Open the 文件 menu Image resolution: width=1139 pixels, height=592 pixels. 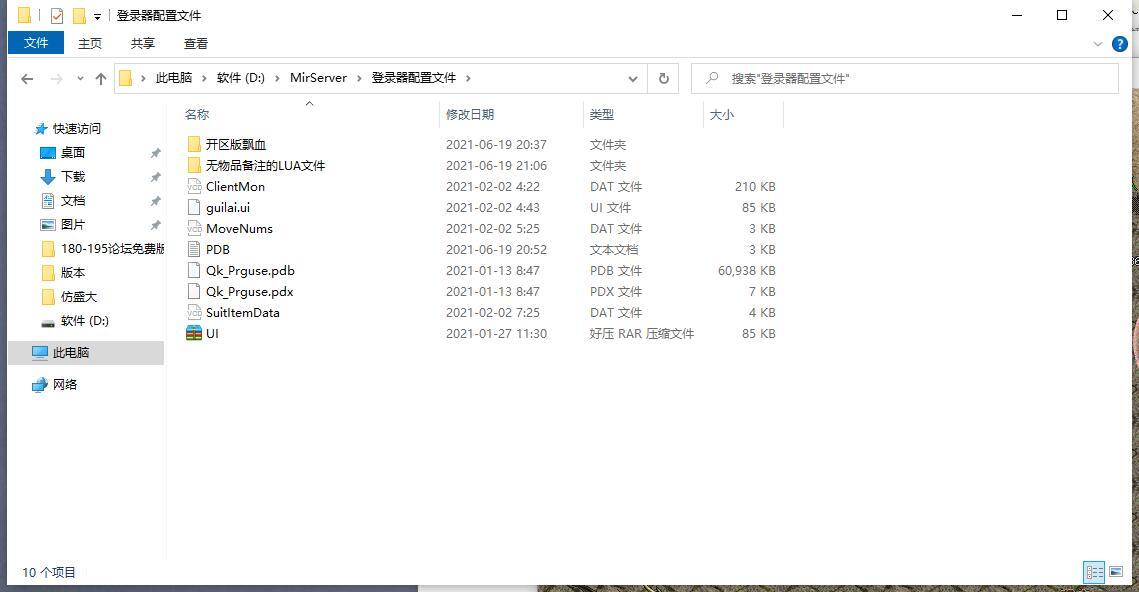click(x=35, y=43)
